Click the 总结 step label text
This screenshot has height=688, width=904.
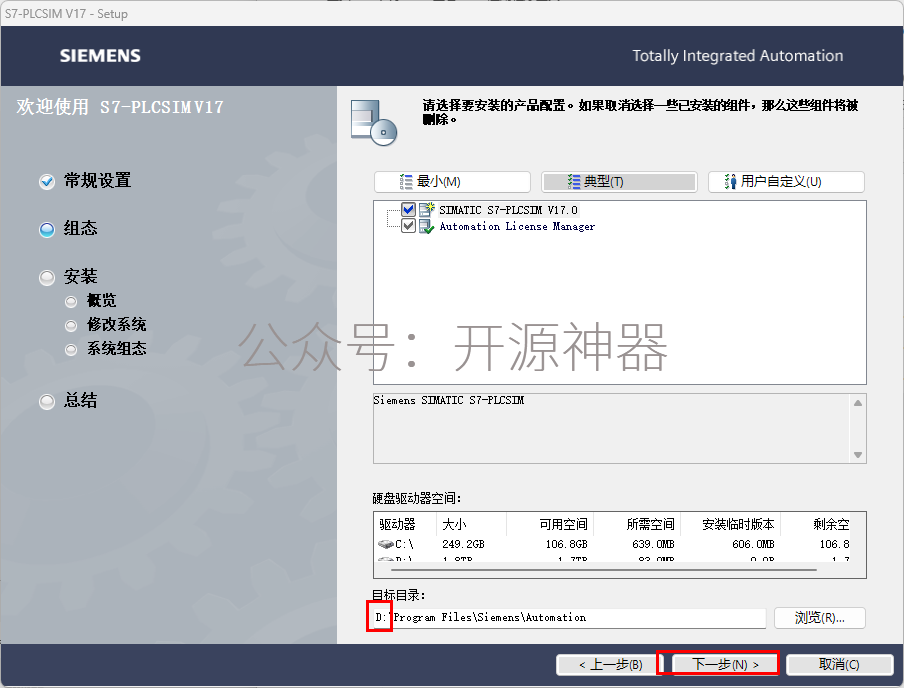81,401
